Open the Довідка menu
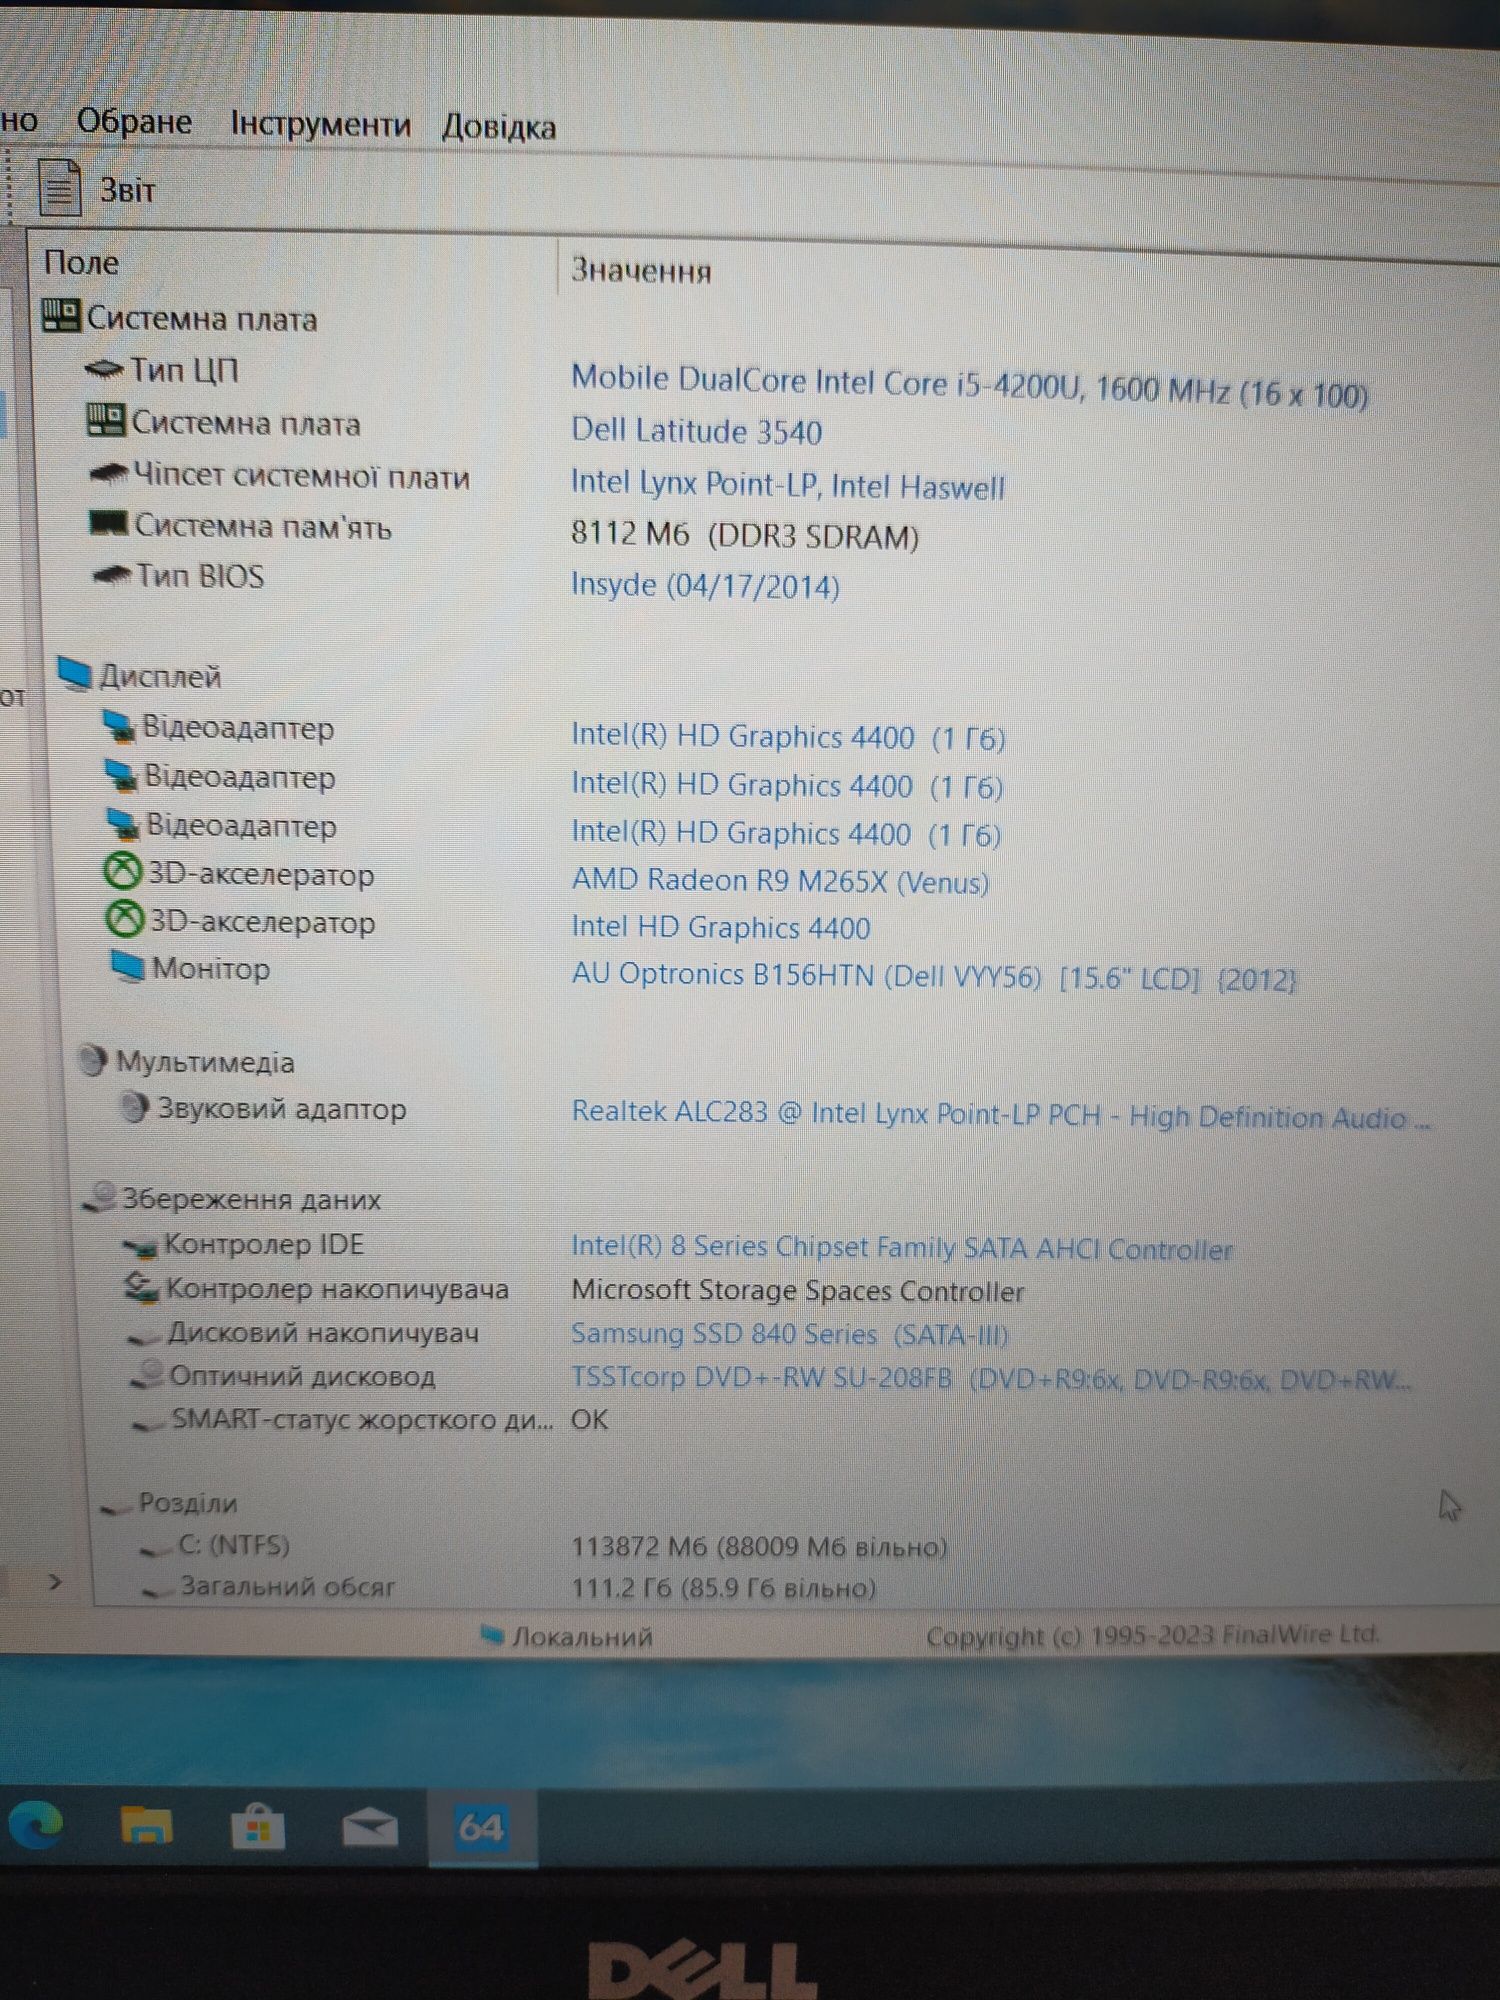The width and height of the screenshot is (1500, 2000). click(499, 127)
